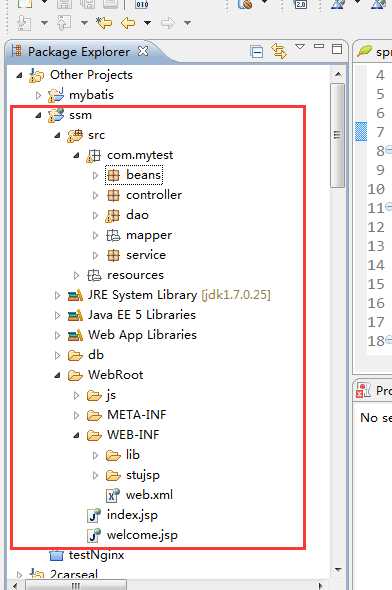This screenshot has width=392, height=590.
Task: Toggle Link with Editor button
Action: click(279, 51)
